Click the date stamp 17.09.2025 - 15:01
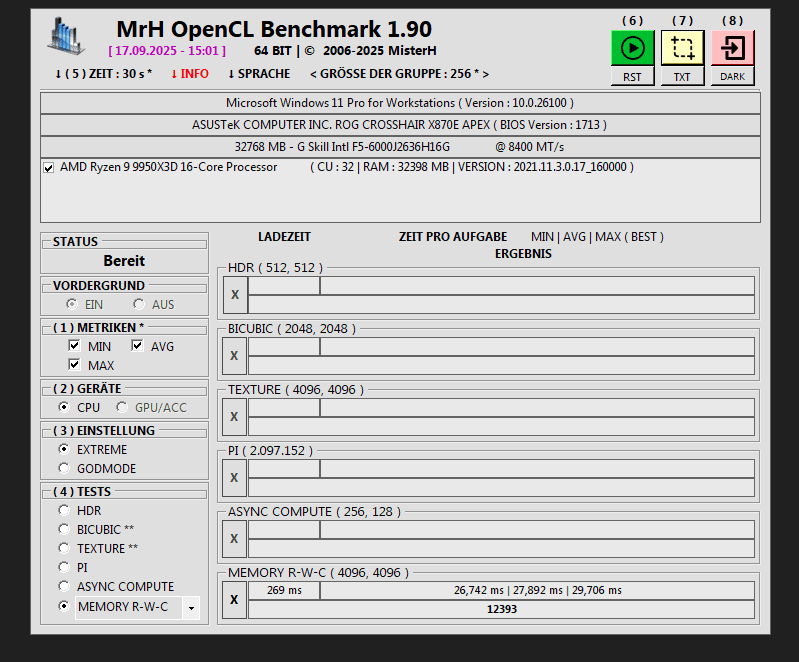799x662 pixels. (x=167, y=51)
